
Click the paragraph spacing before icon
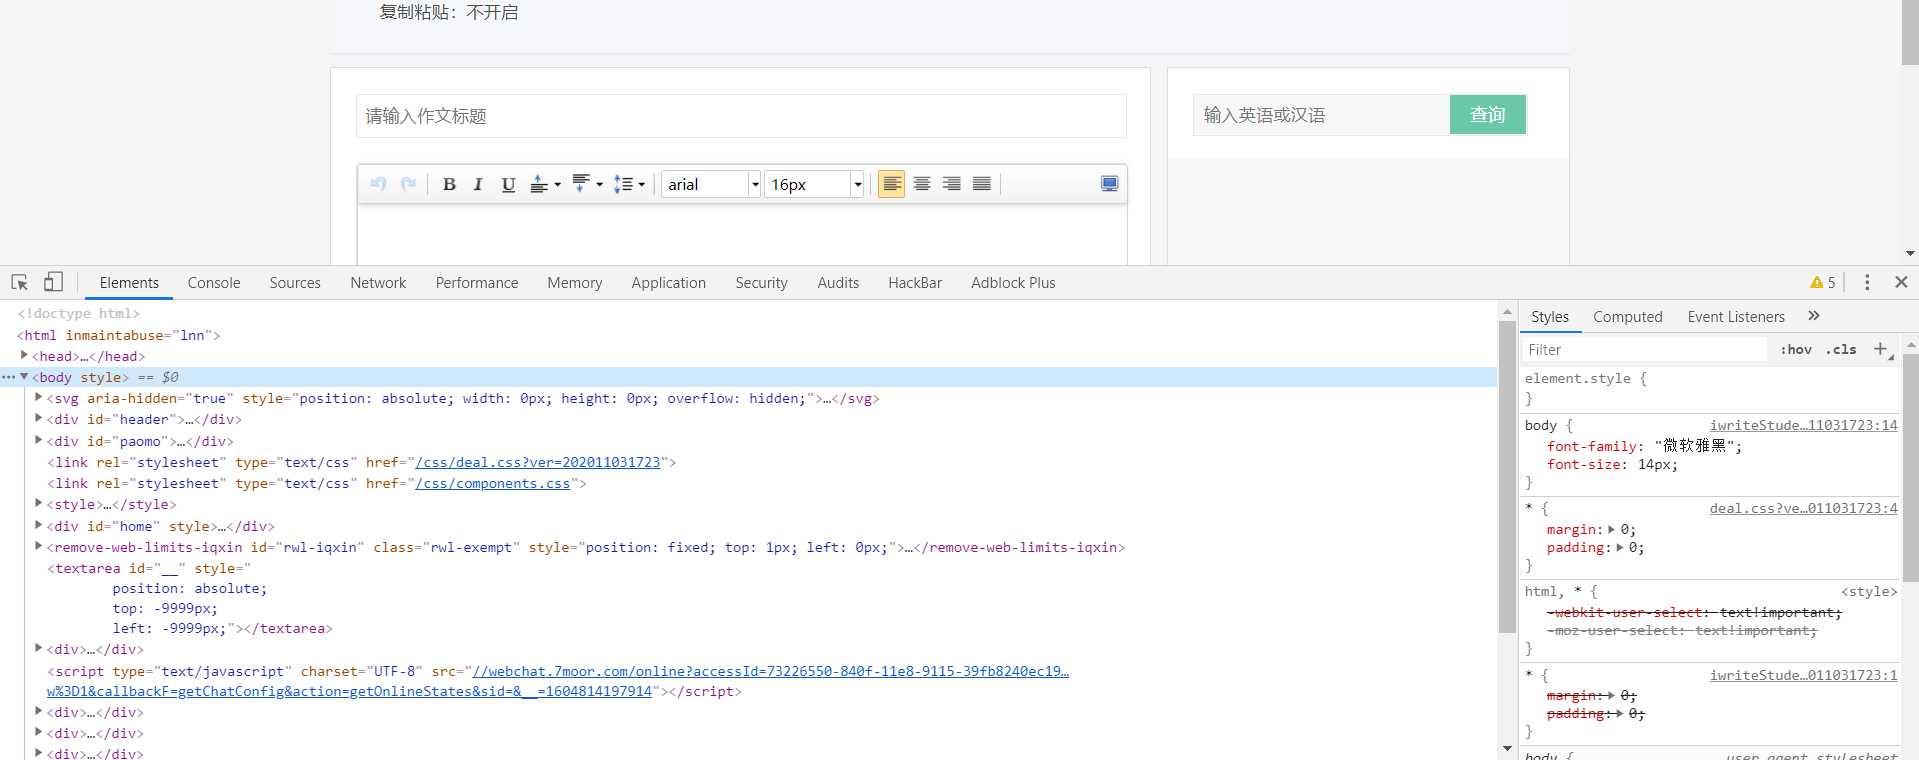(538, 184)
